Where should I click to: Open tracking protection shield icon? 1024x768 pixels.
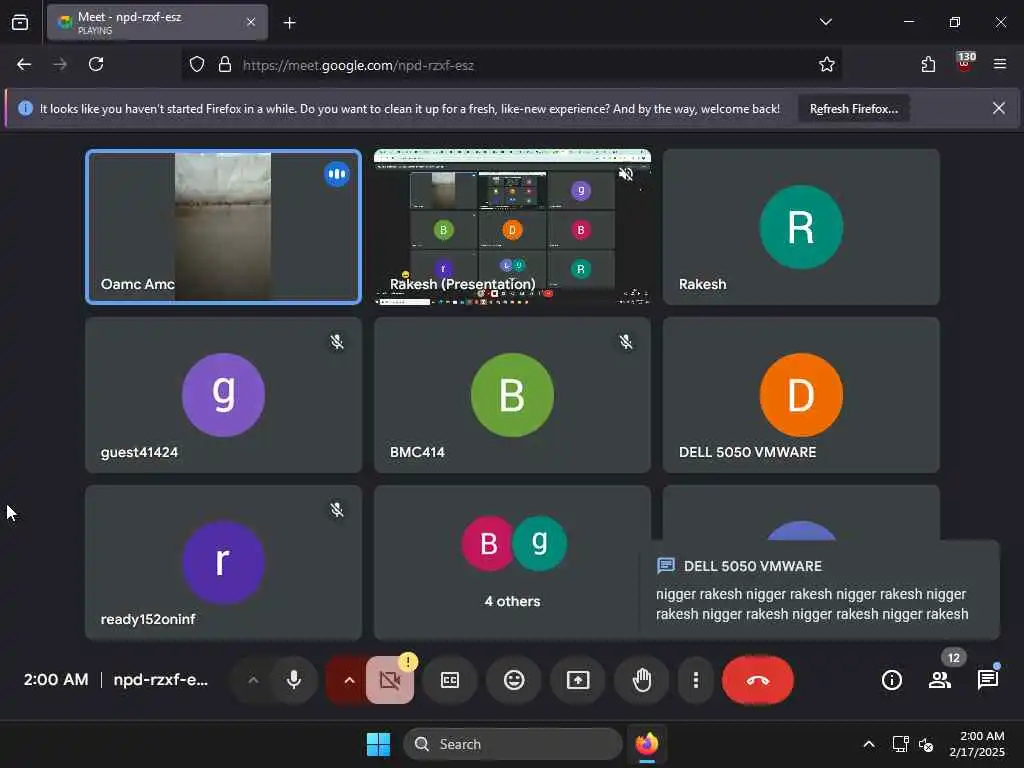pyautogui.click(x=197, y=64)
